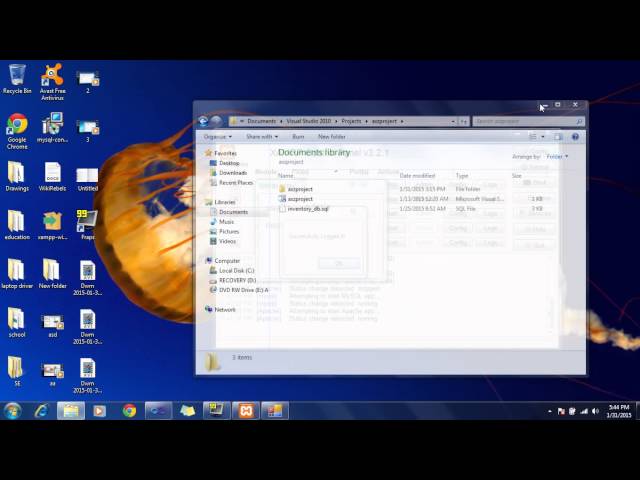Click the taskbar volume speaker icon

point(595,411)
